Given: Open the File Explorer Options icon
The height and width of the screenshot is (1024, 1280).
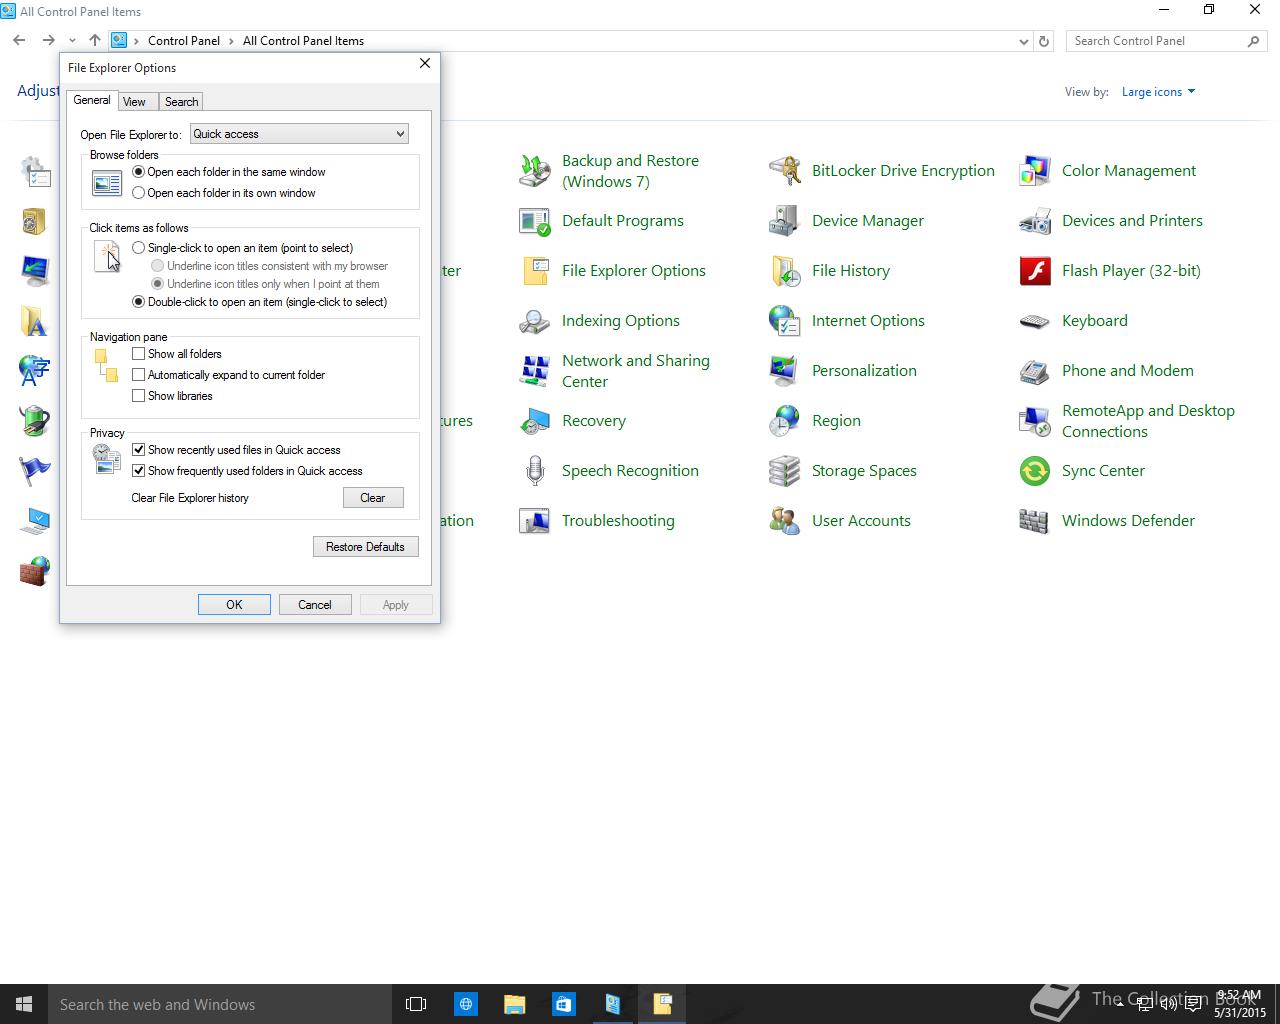Looking at the screenshot, I should point(535,271).
